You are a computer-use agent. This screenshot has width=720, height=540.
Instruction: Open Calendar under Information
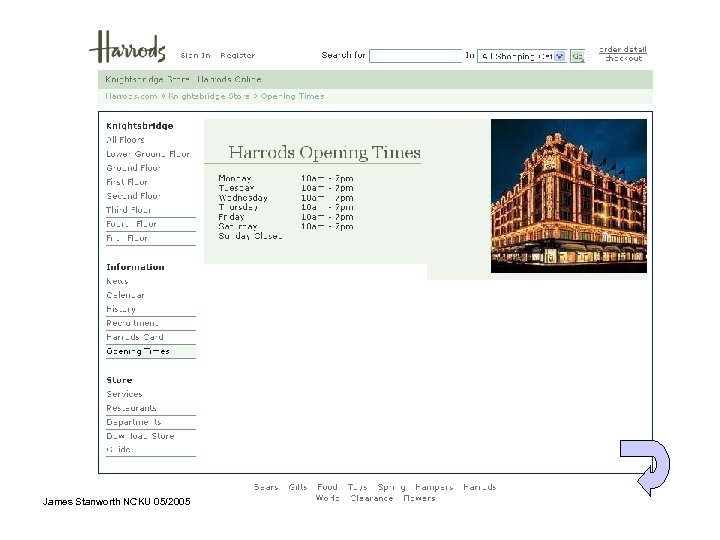click(x=125, y=295)
